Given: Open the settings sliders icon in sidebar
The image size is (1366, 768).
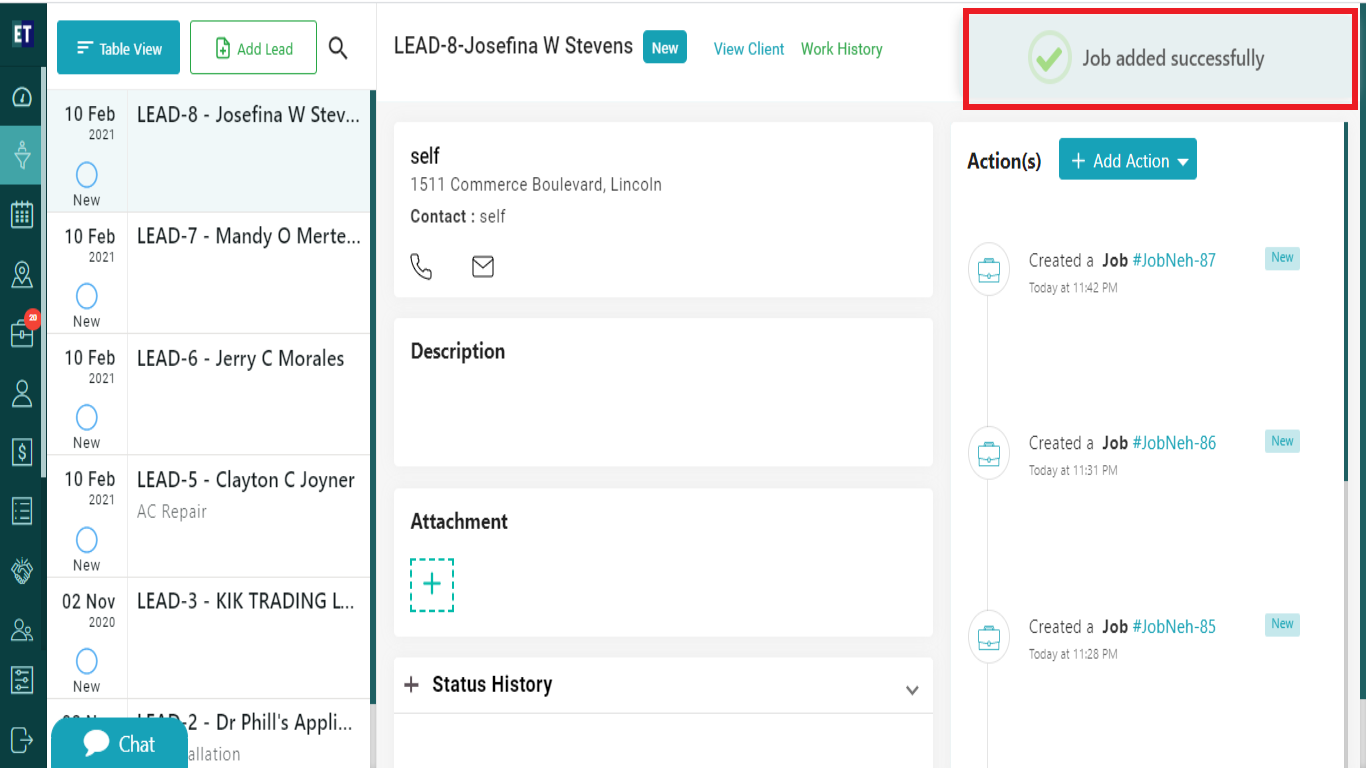Looking at the screenshot, I should pyautogui.click(x=22, y=680).
